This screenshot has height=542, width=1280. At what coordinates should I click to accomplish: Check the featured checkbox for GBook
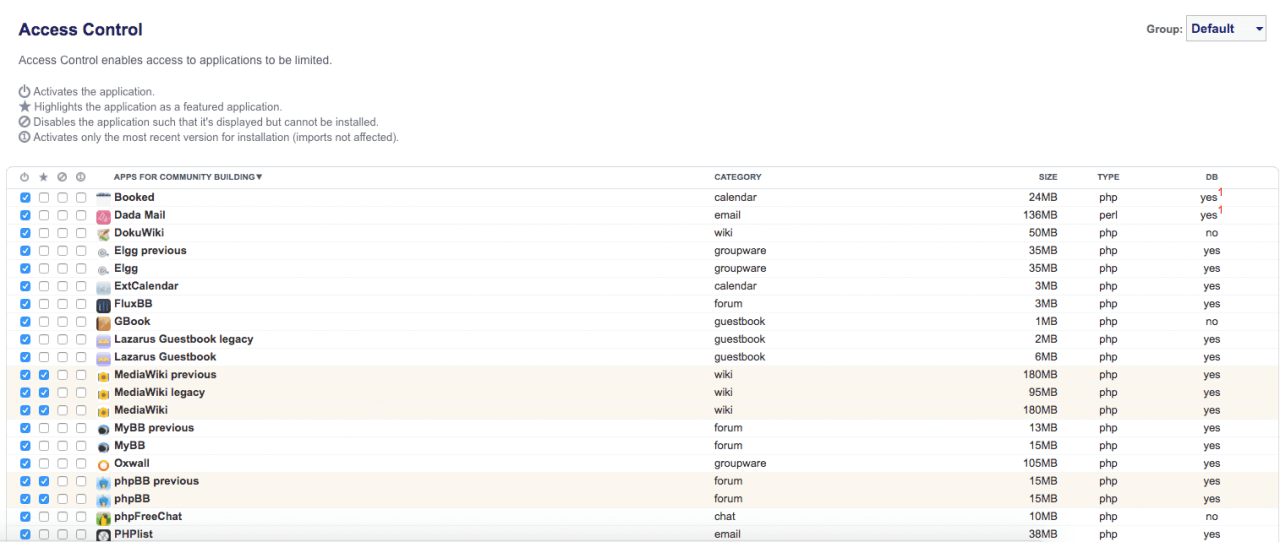[44, 321]
